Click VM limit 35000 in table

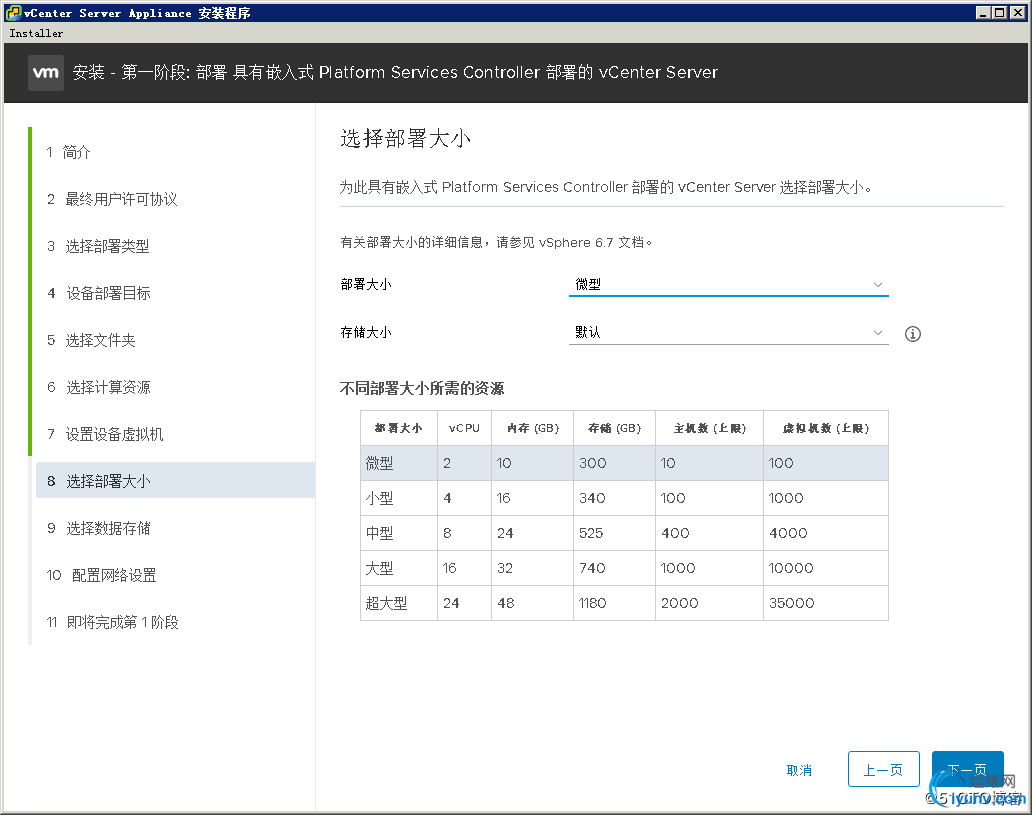(x=792, y=603)
